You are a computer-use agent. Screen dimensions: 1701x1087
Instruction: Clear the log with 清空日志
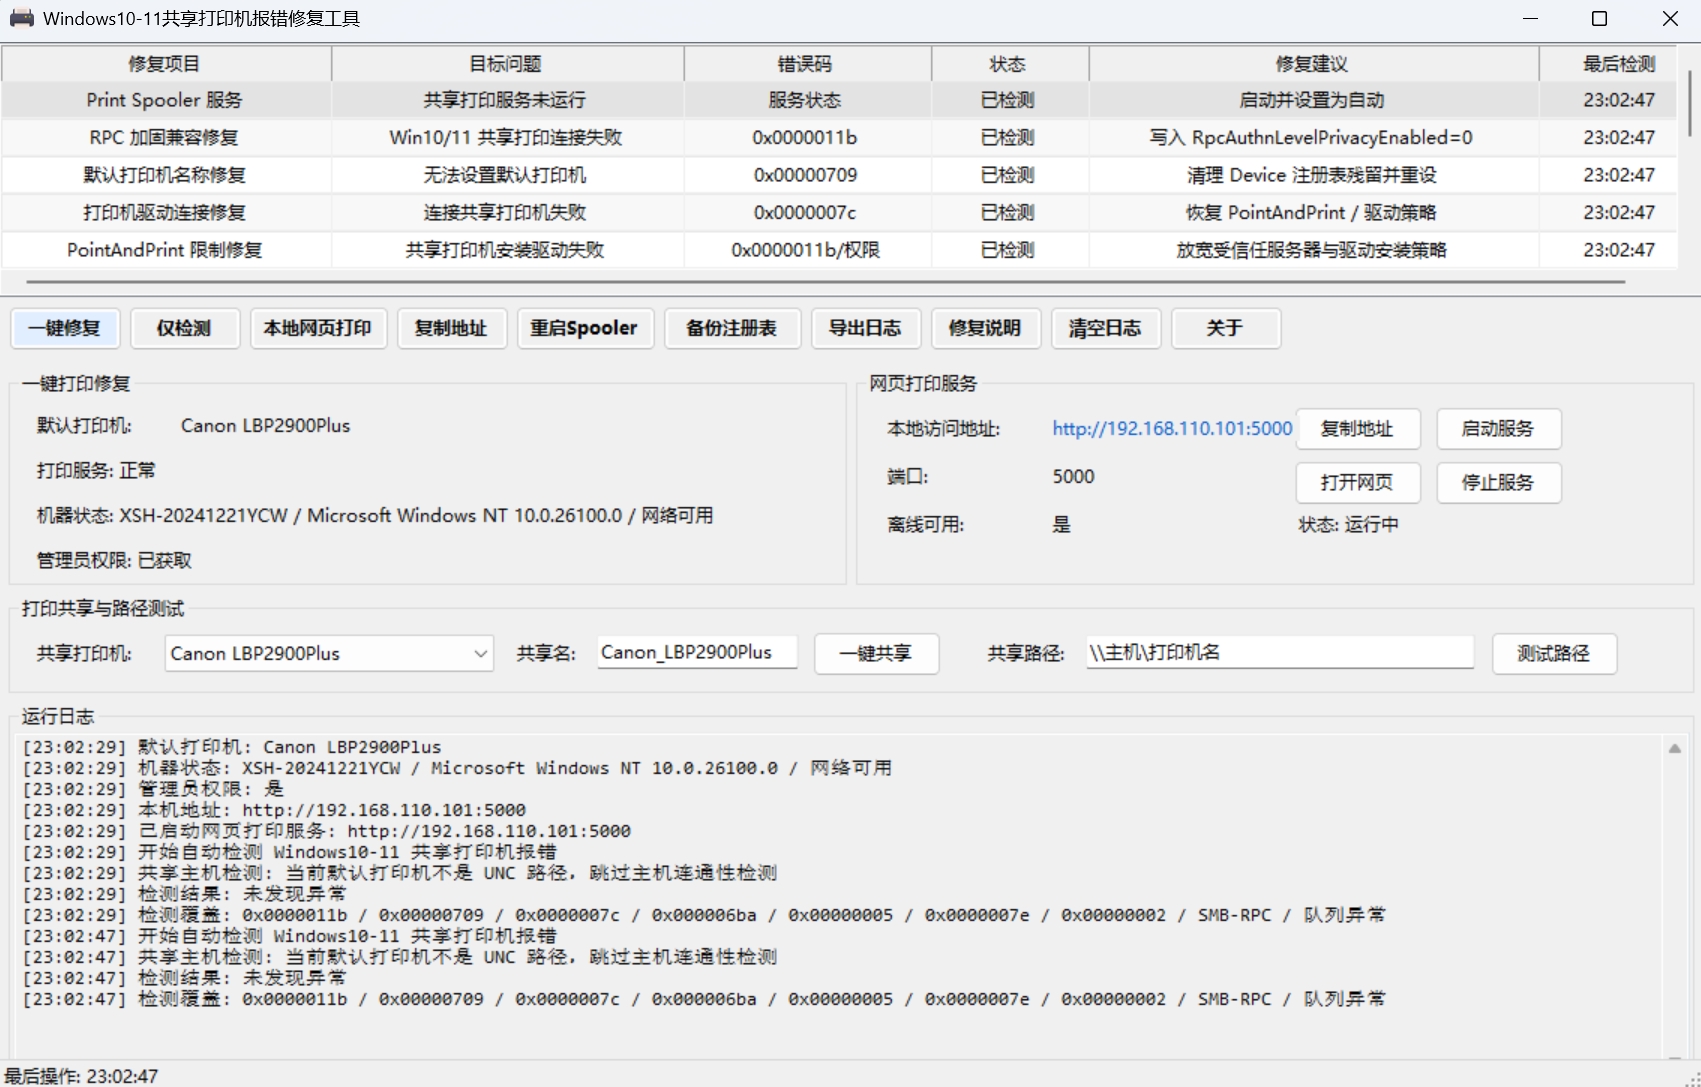(1106, 328)
